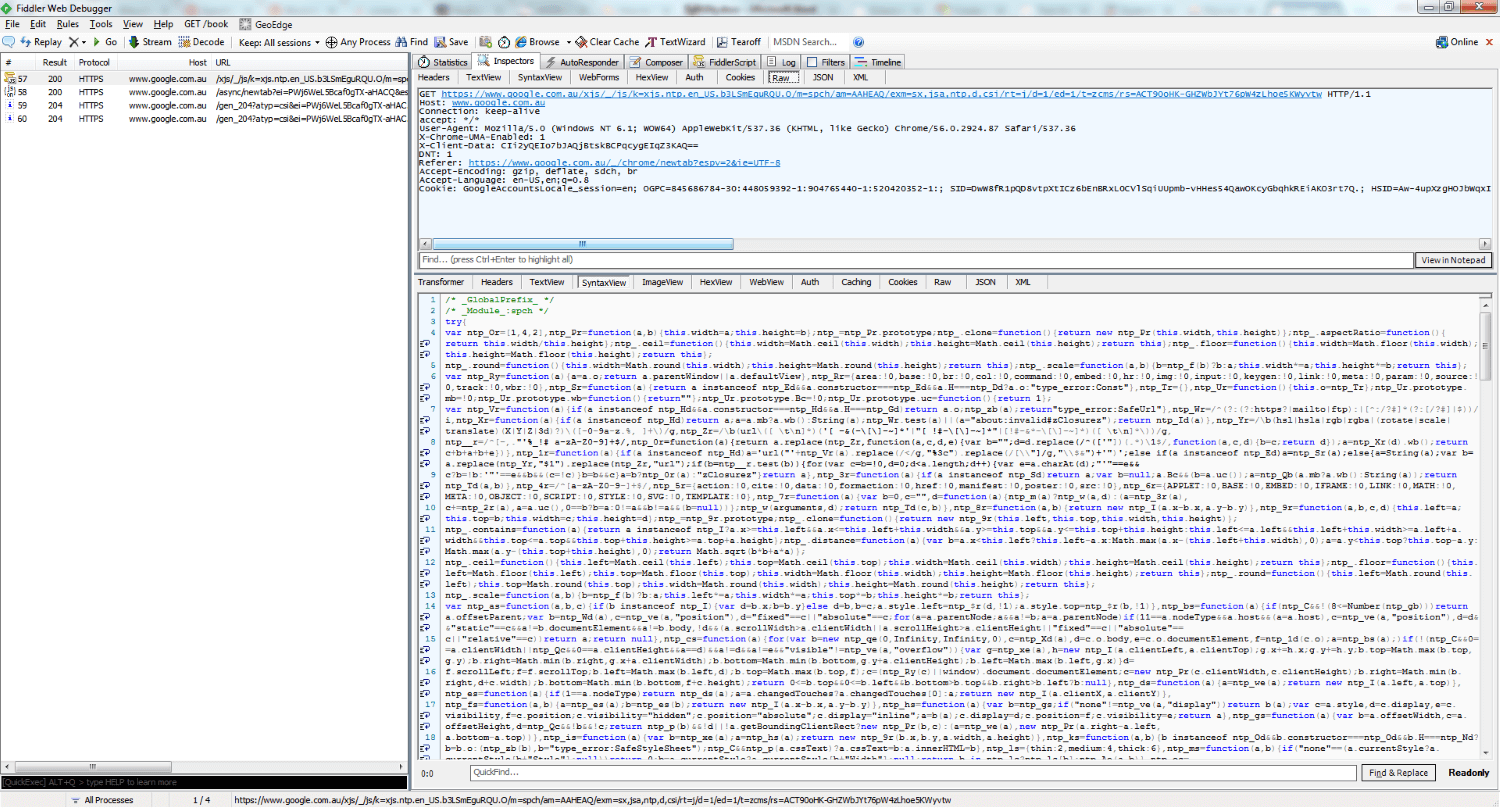
Task: Click the Browse button
Action: [x=537, y=42]
